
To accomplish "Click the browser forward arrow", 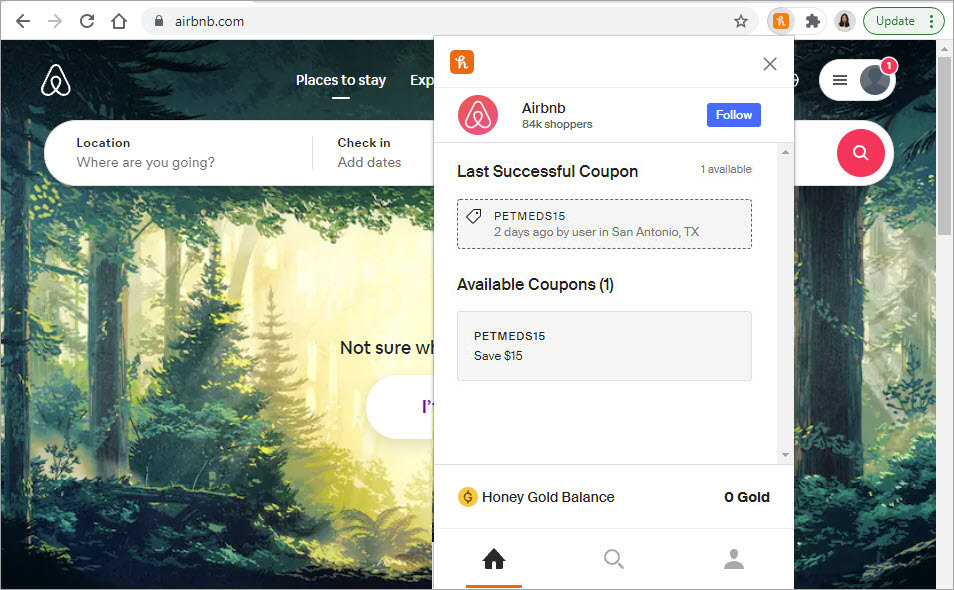I will 55,21.
